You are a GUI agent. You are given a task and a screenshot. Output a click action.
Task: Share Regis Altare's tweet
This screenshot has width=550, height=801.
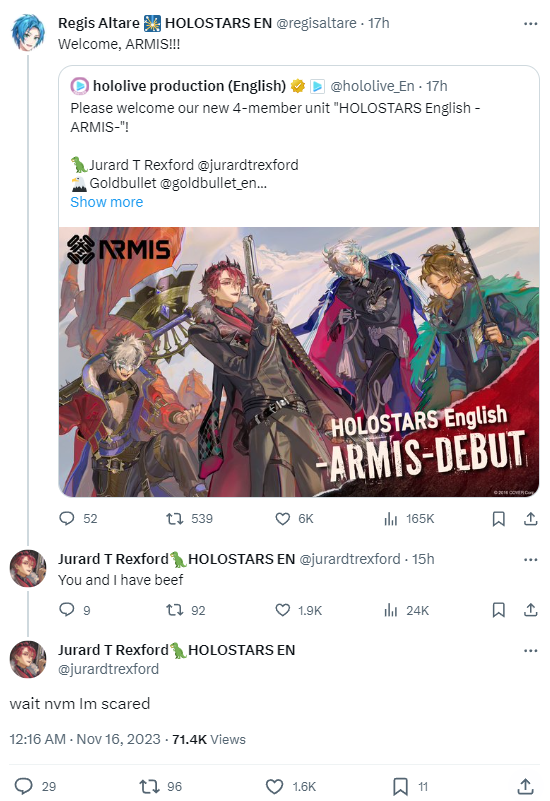click(x=531, y=519)
